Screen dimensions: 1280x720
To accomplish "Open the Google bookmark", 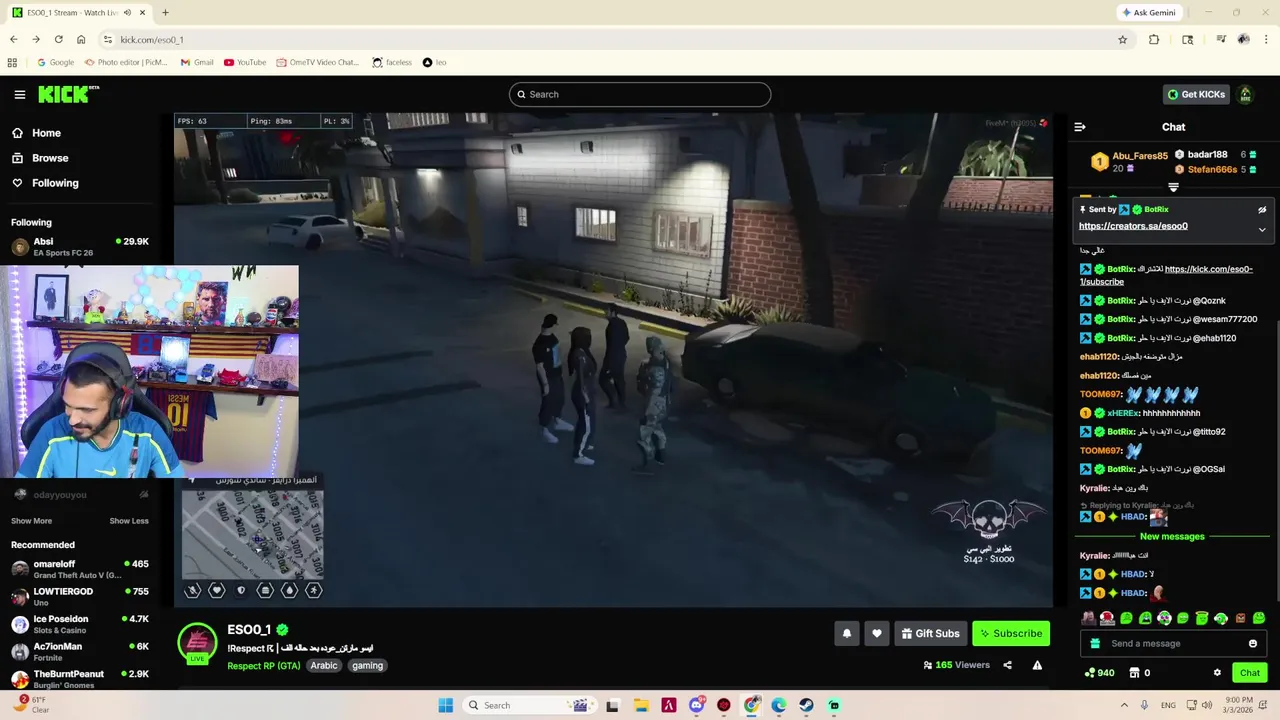I will 56,62.
